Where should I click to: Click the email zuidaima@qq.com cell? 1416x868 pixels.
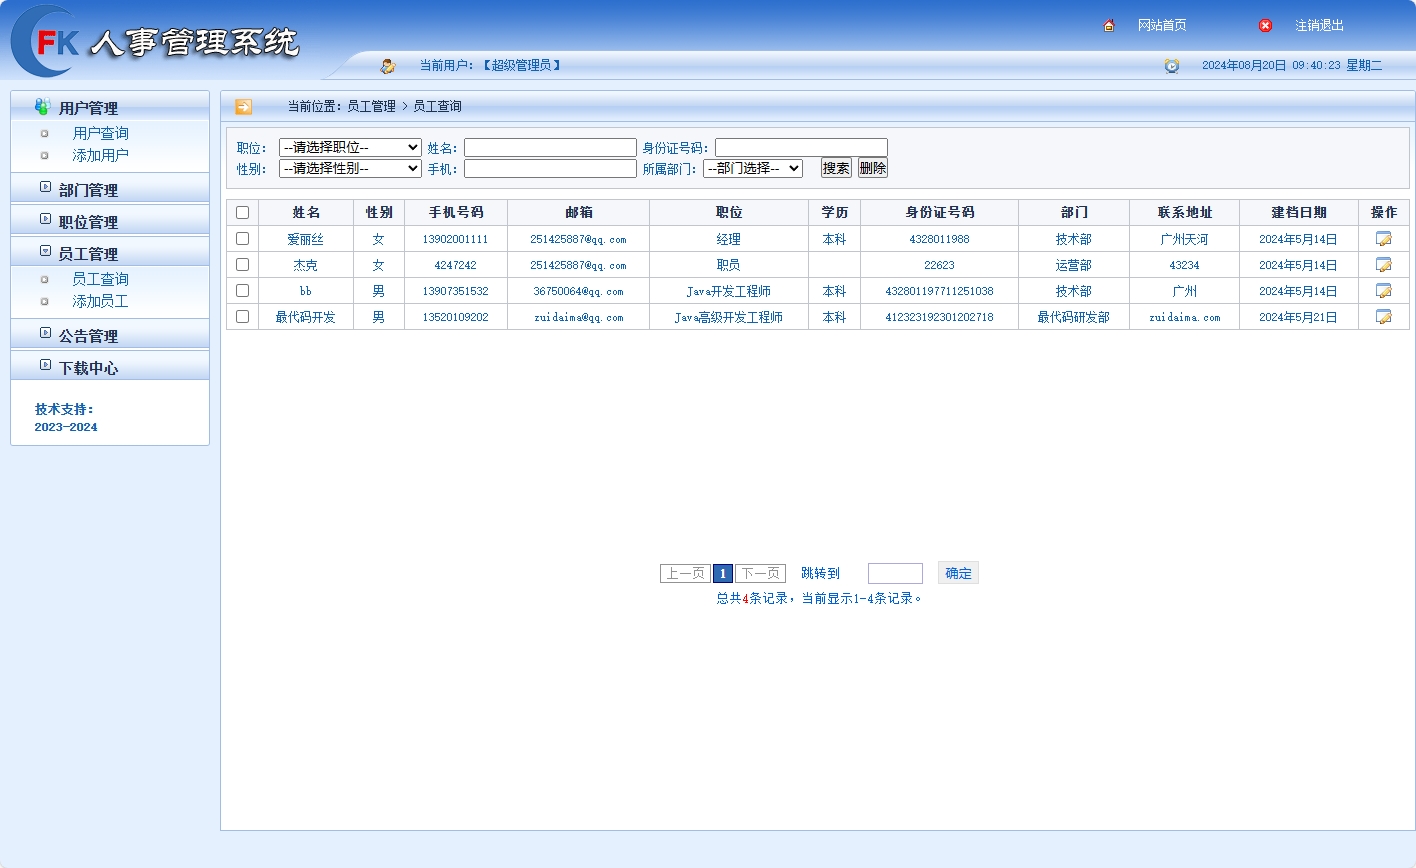click(579, 317)
